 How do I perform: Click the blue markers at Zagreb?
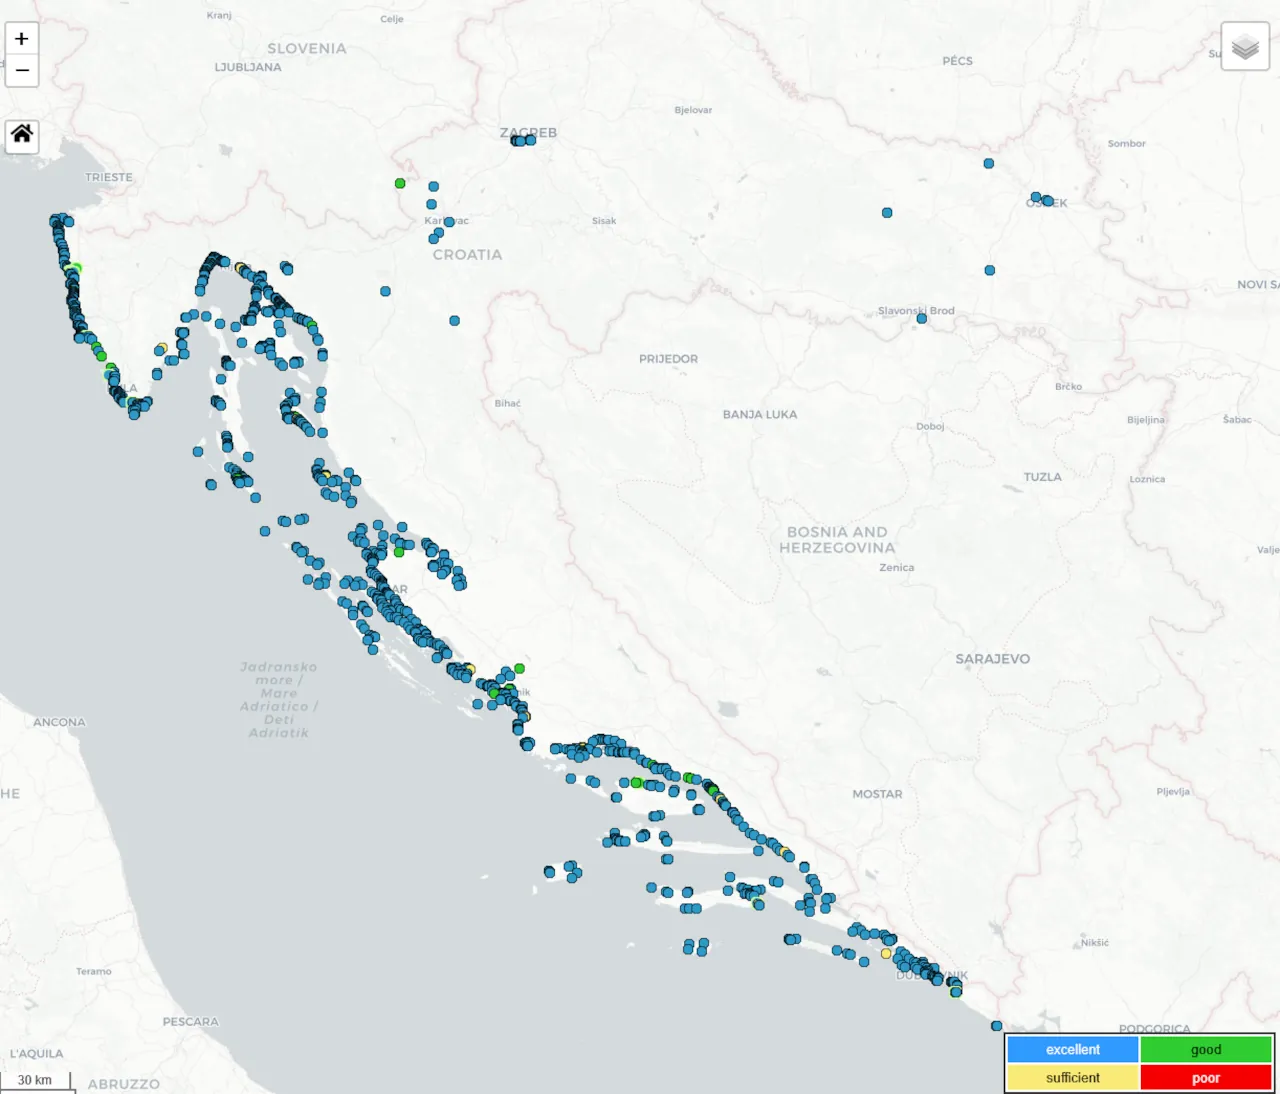click(523, 141)
